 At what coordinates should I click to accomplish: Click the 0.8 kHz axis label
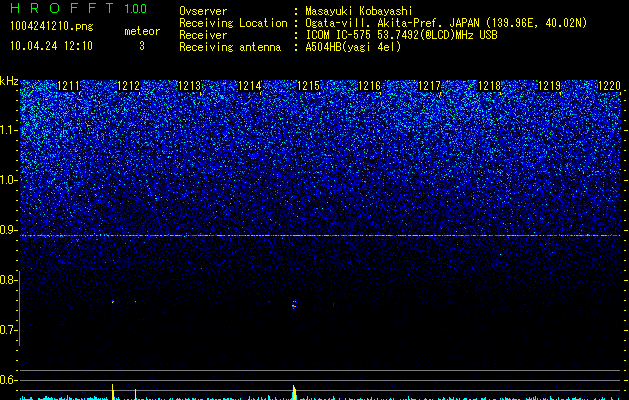click(9, 280)
